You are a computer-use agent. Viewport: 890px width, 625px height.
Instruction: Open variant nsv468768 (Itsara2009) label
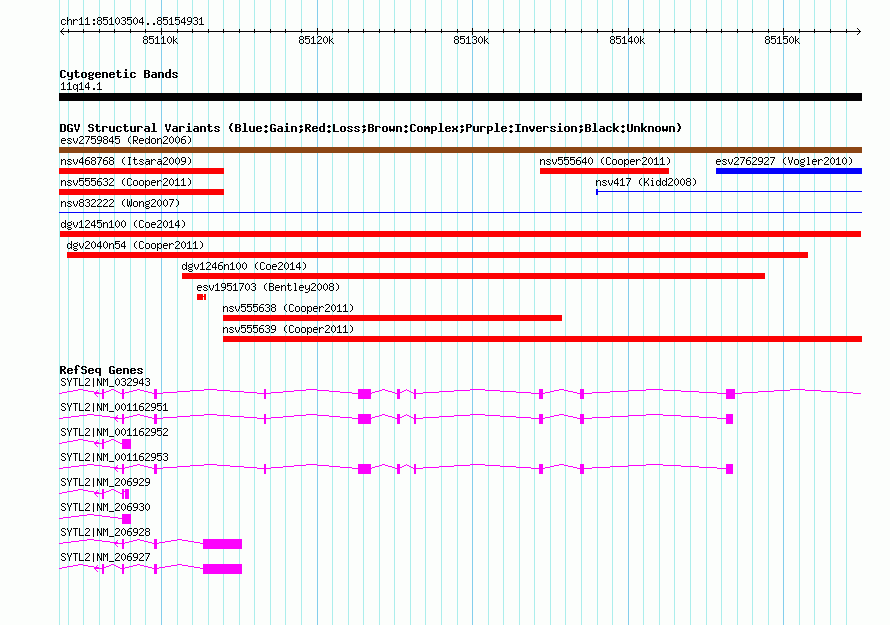point(126,161)
